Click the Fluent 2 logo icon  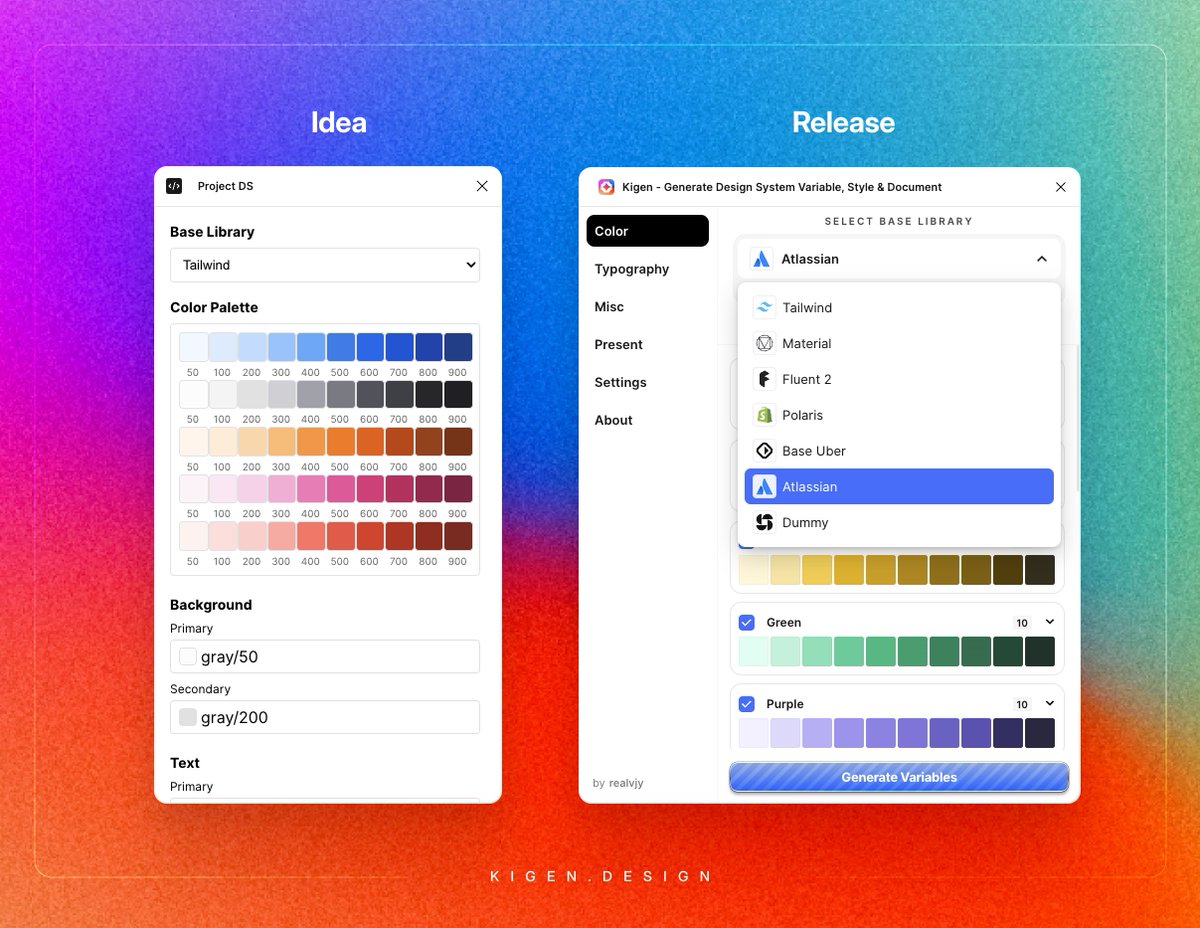tap(764, 379)
